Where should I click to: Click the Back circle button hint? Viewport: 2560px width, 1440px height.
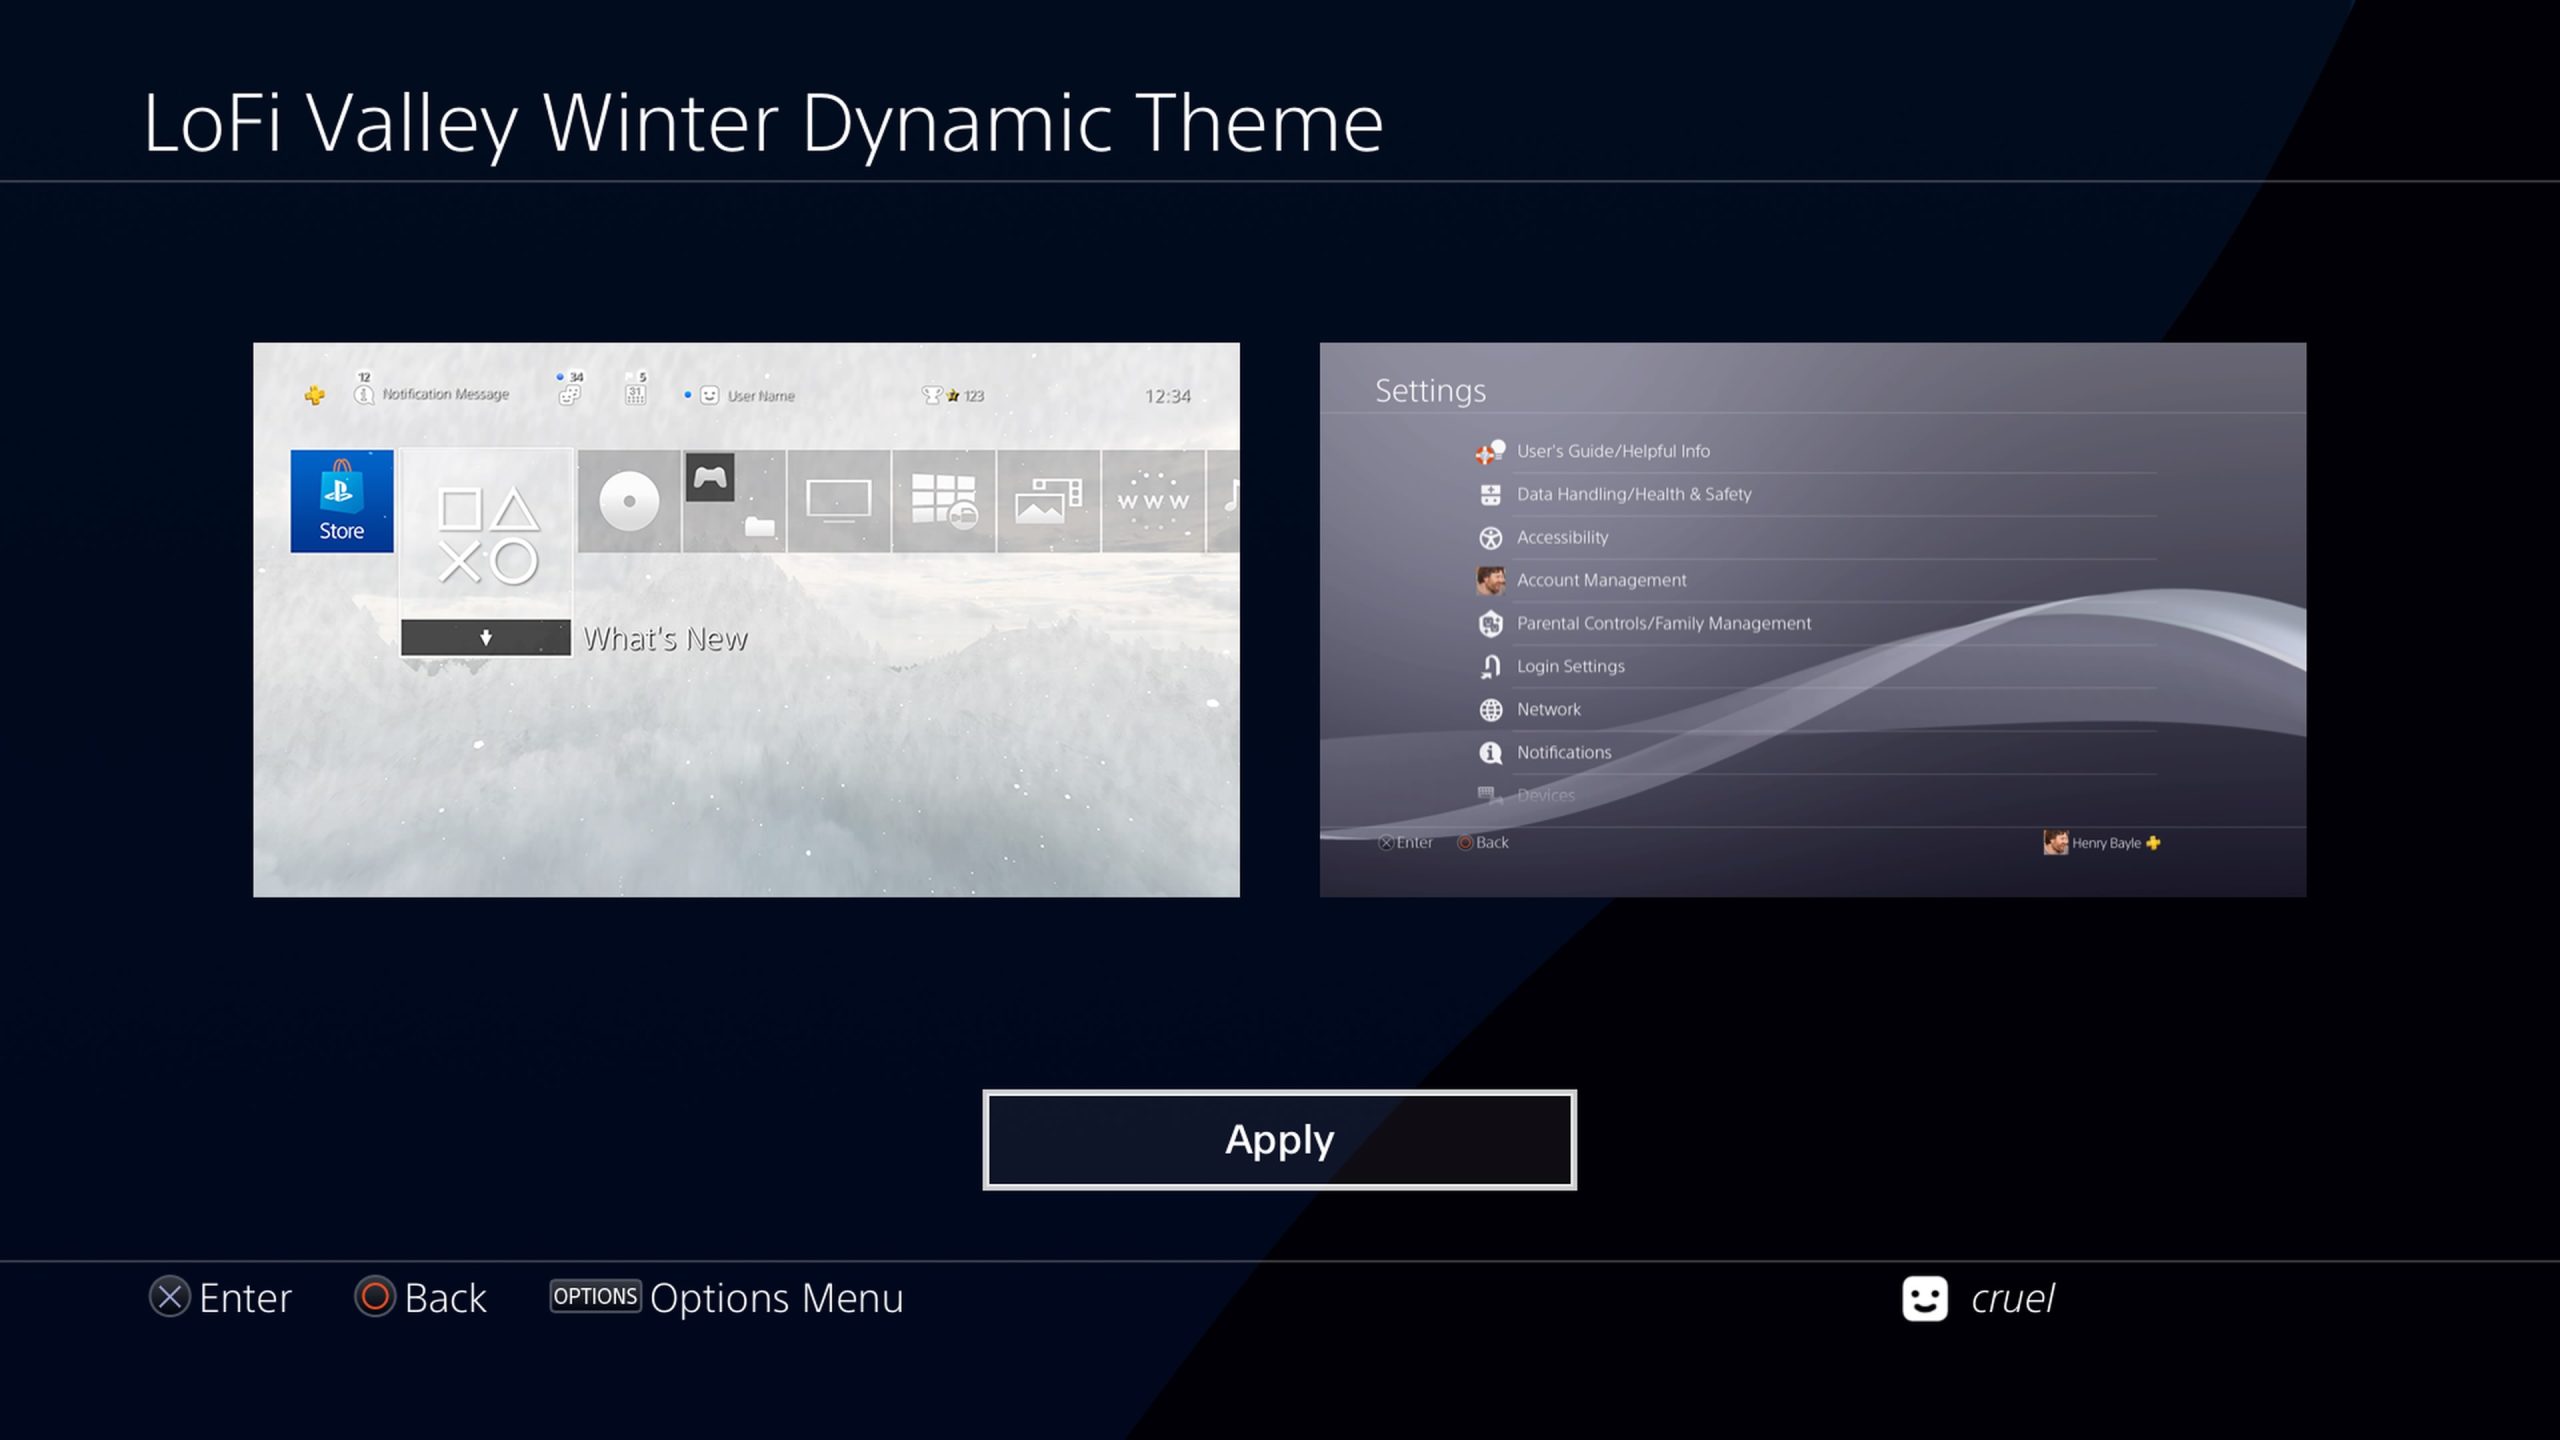pos(375,1297)
